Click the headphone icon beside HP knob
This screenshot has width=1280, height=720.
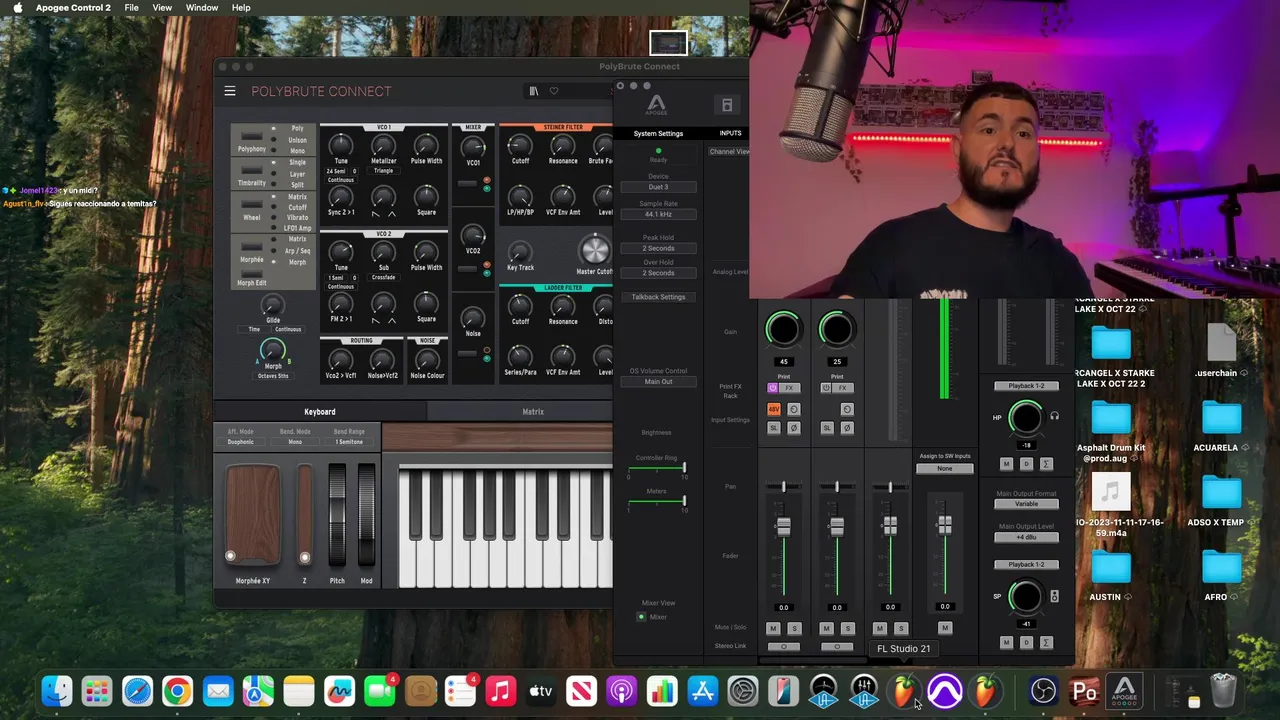tap(1054, 416)
